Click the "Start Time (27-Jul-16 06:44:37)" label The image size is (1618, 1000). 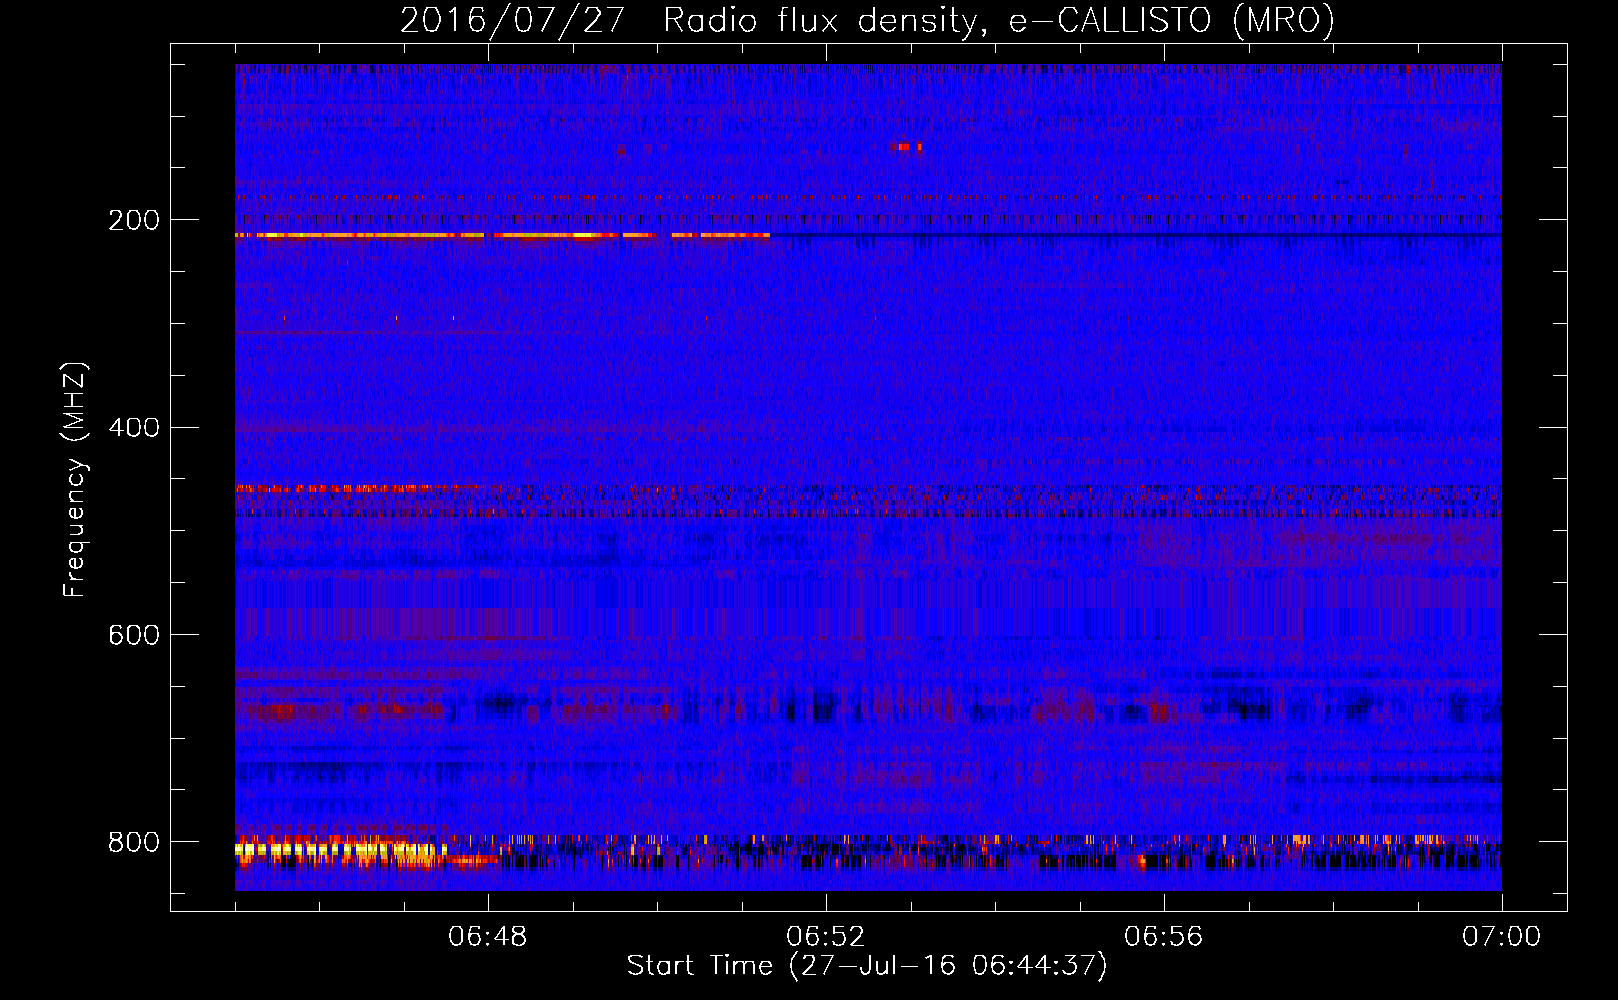[867, 966]
